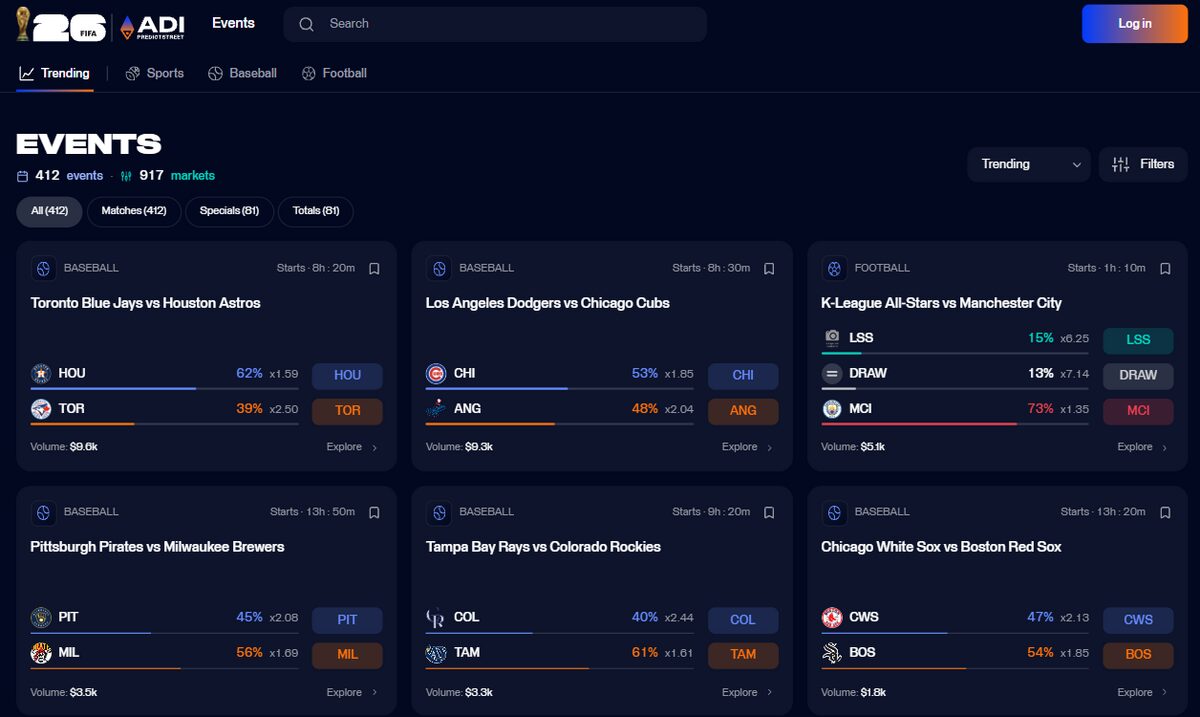Image resolution: width=1200 pixels, height=717 pixels.
Task: Focus the Search input field
Action: point(495,24)
